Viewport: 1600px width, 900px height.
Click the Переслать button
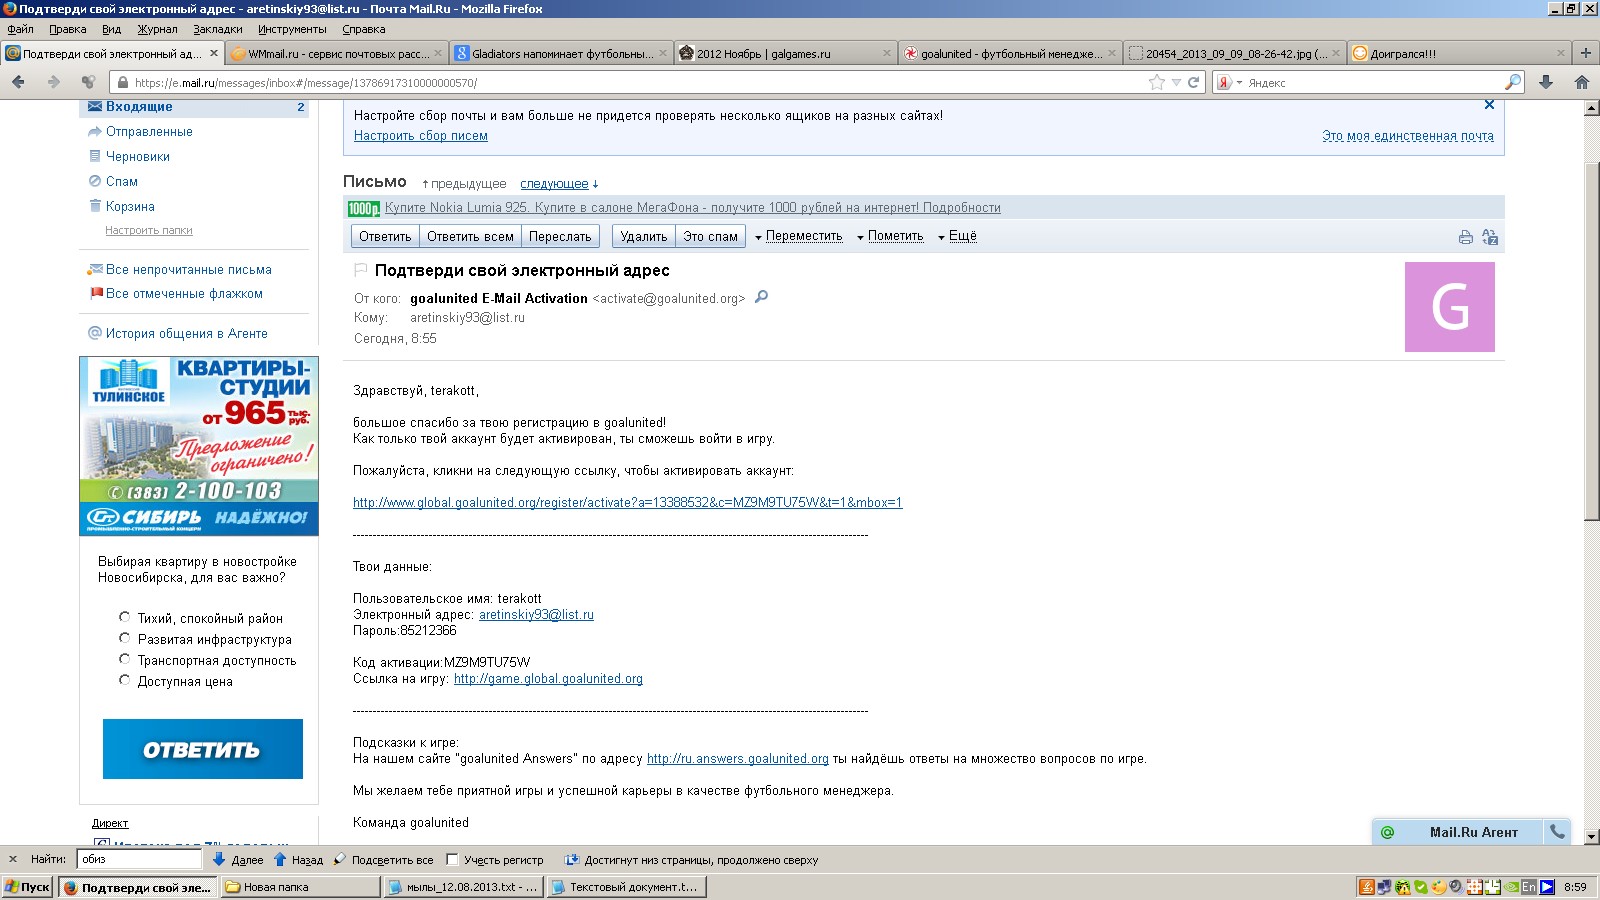tap(560, 237)
